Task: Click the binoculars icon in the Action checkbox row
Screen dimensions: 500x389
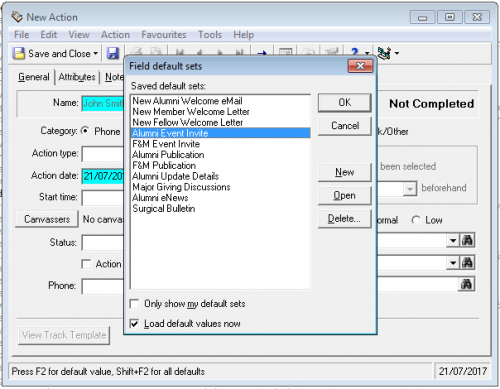Action: (x=467, y=263)
